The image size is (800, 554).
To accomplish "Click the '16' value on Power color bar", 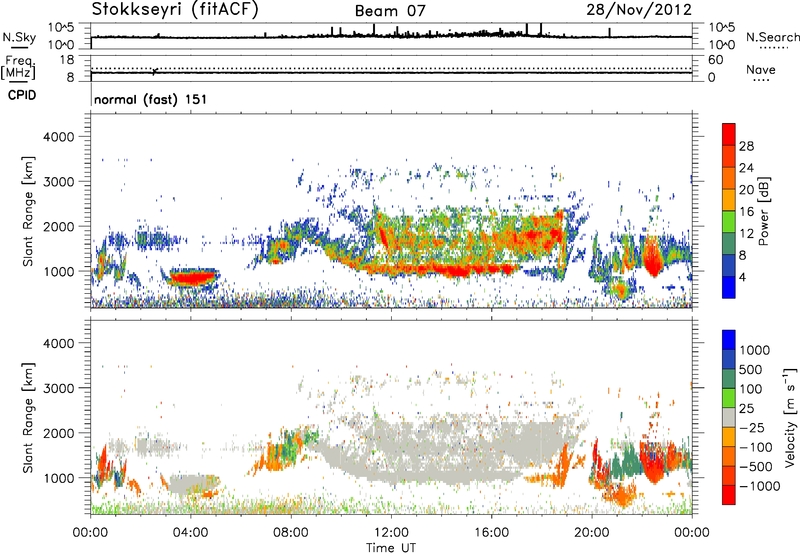I will 746,212.
